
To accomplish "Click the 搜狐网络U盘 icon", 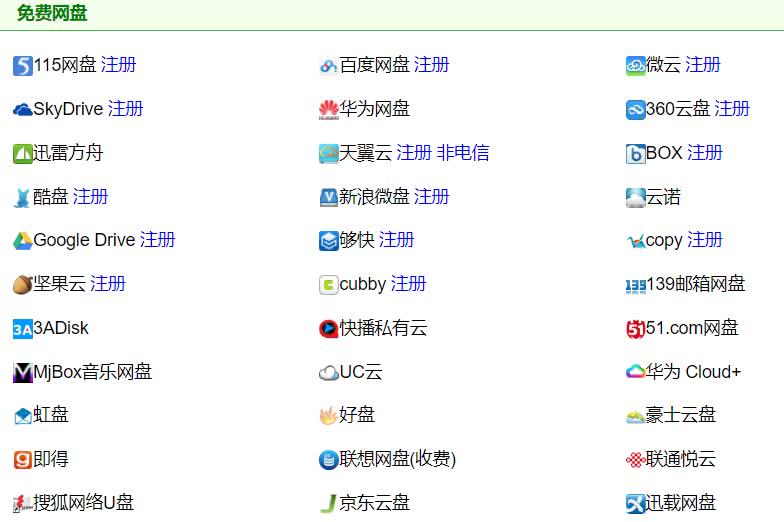I will [x=22, y=504].
